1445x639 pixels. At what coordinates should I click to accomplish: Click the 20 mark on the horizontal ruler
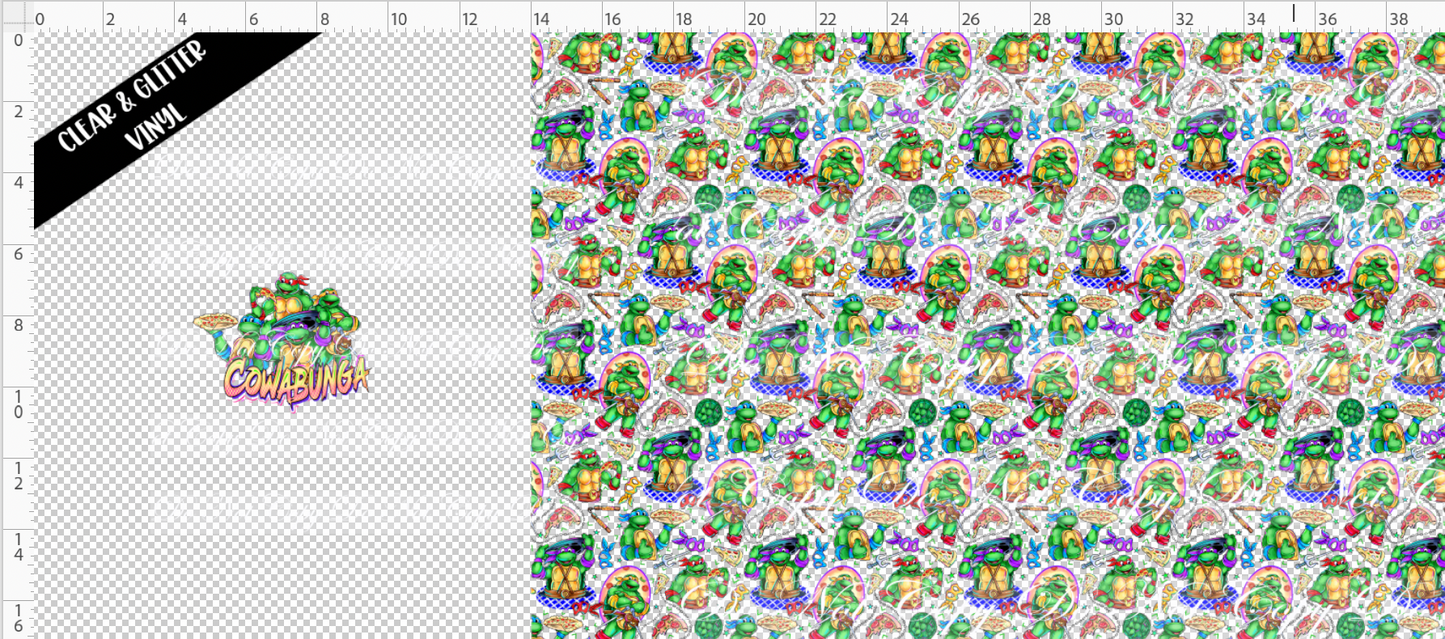(755, 19)
